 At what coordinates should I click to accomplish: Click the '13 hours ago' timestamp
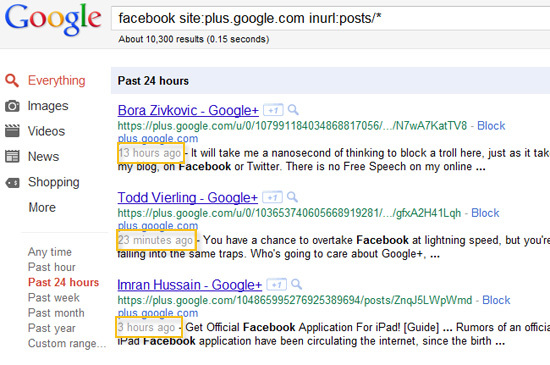(x=150, y=153)
